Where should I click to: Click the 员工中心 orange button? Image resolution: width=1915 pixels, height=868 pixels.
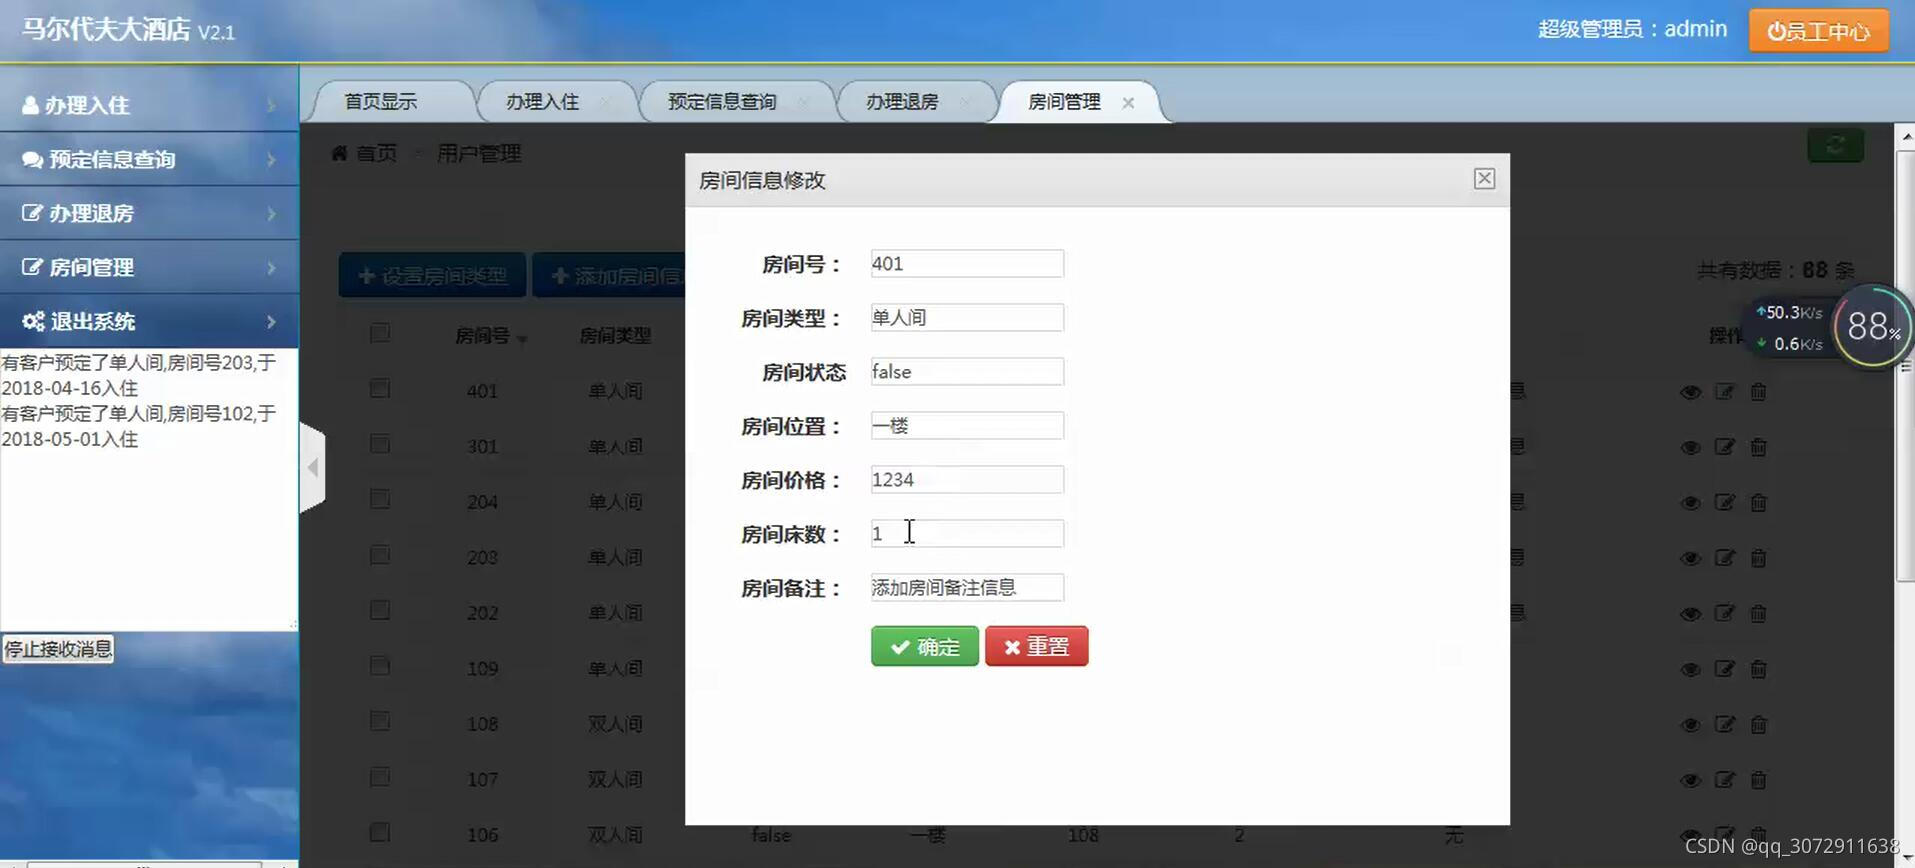click(1819, 31)
